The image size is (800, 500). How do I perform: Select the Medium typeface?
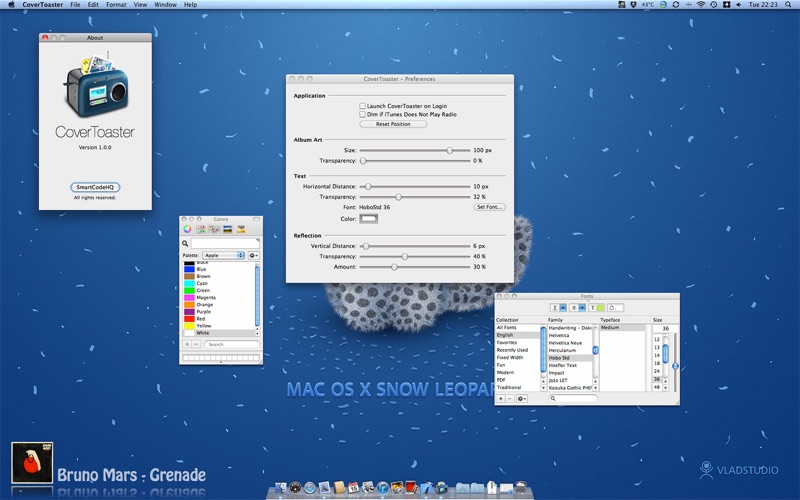[x=622, y=328]
